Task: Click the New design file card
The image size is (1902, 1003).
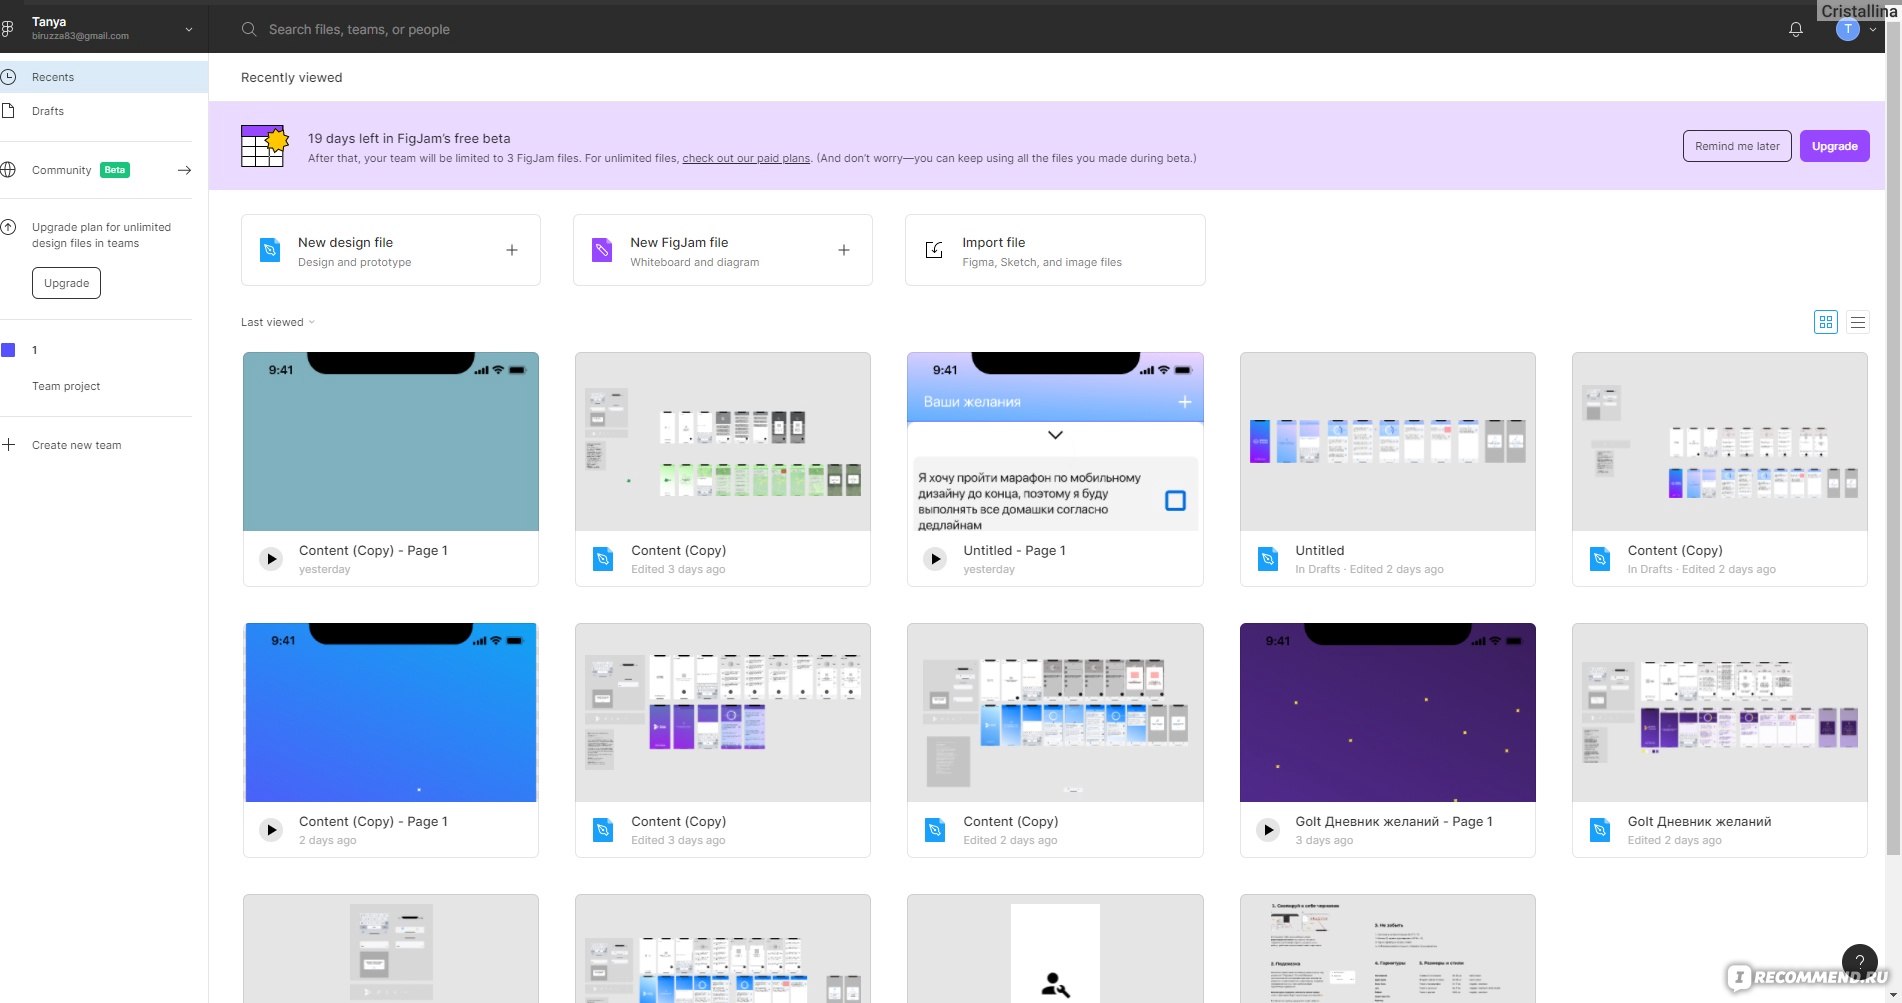Action: click(391, 250)
